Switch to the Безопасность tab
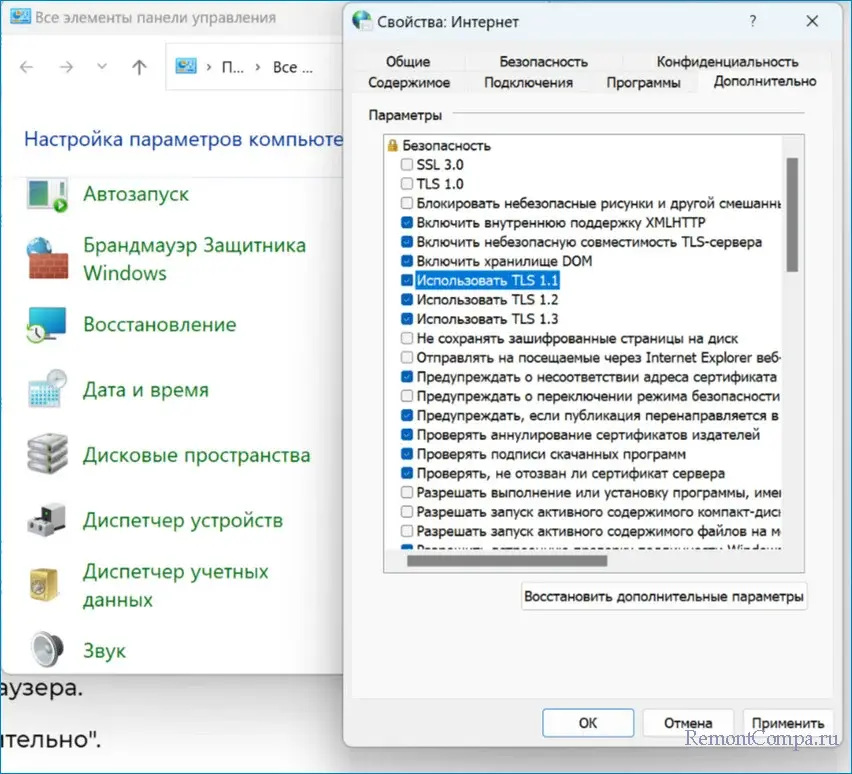 click(543, 61)
